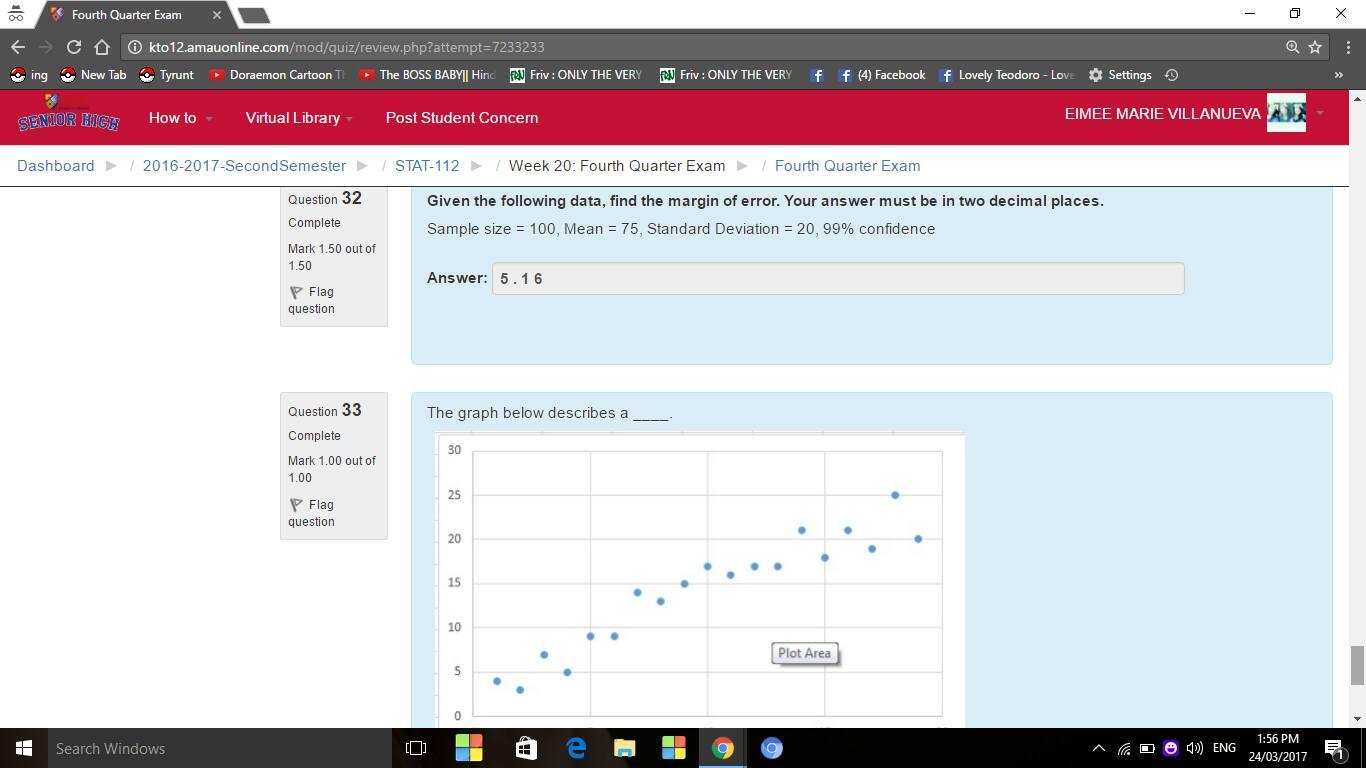Viewport: 1366px width, 768px height.
Task: Open the How to dropdown menu
Action: click(x=180, y=117)
